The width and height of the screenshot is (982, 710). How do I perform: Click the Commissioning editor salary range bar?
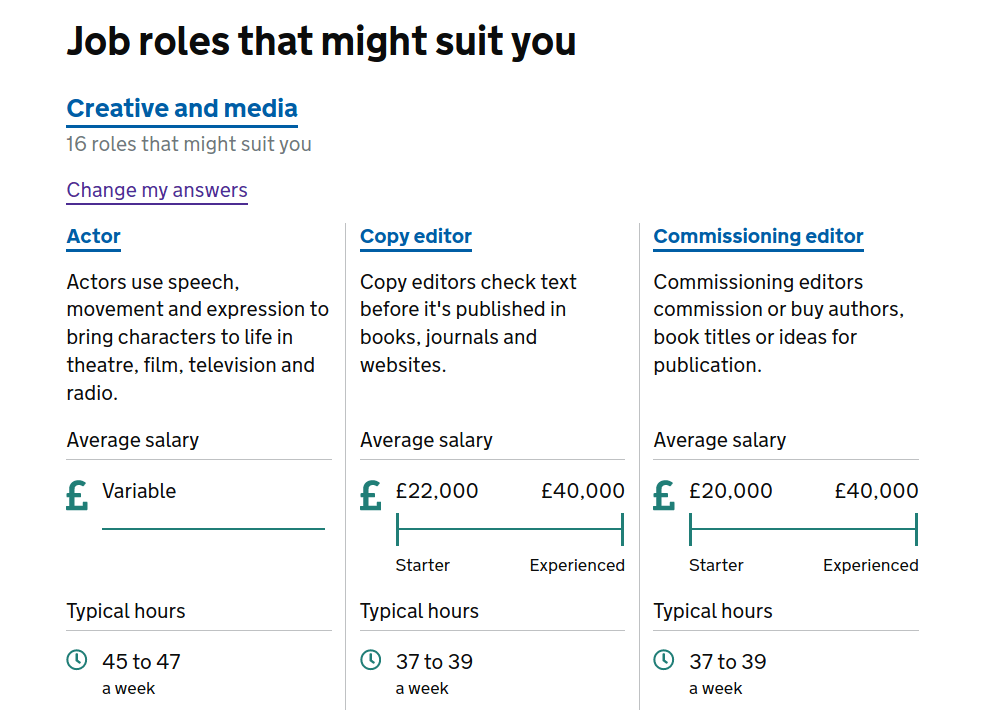803,529
